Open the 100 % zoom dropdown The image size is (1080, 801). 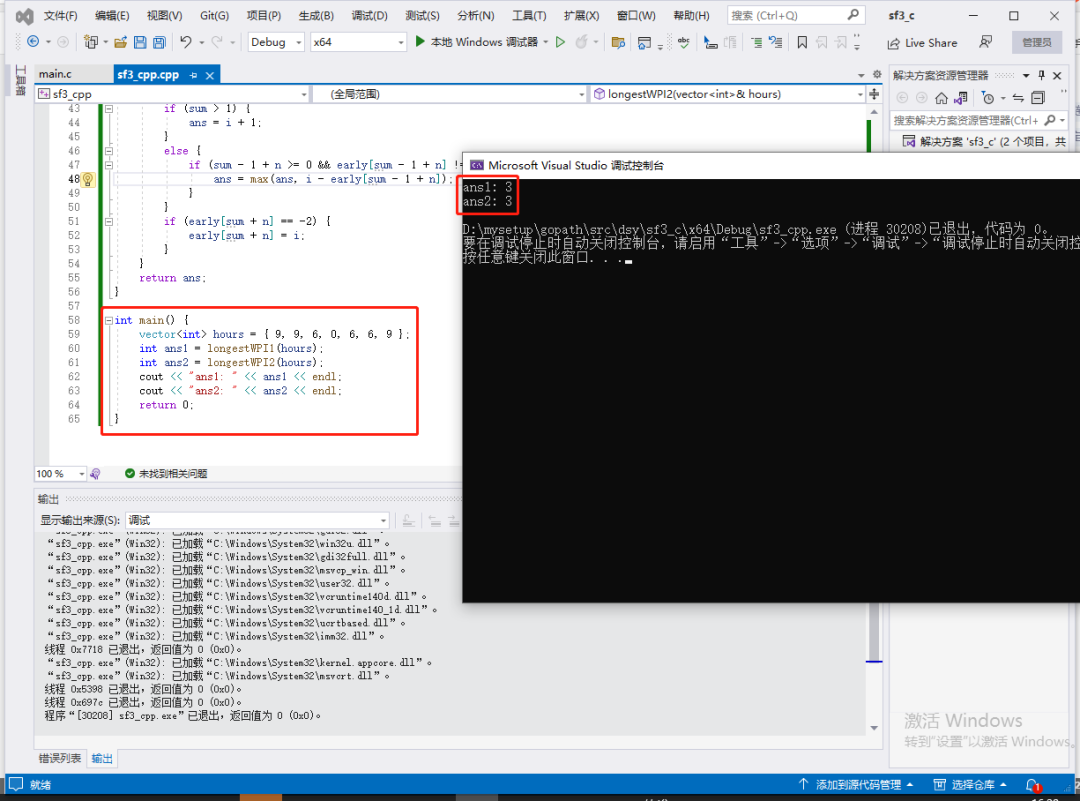coord(61,473)
